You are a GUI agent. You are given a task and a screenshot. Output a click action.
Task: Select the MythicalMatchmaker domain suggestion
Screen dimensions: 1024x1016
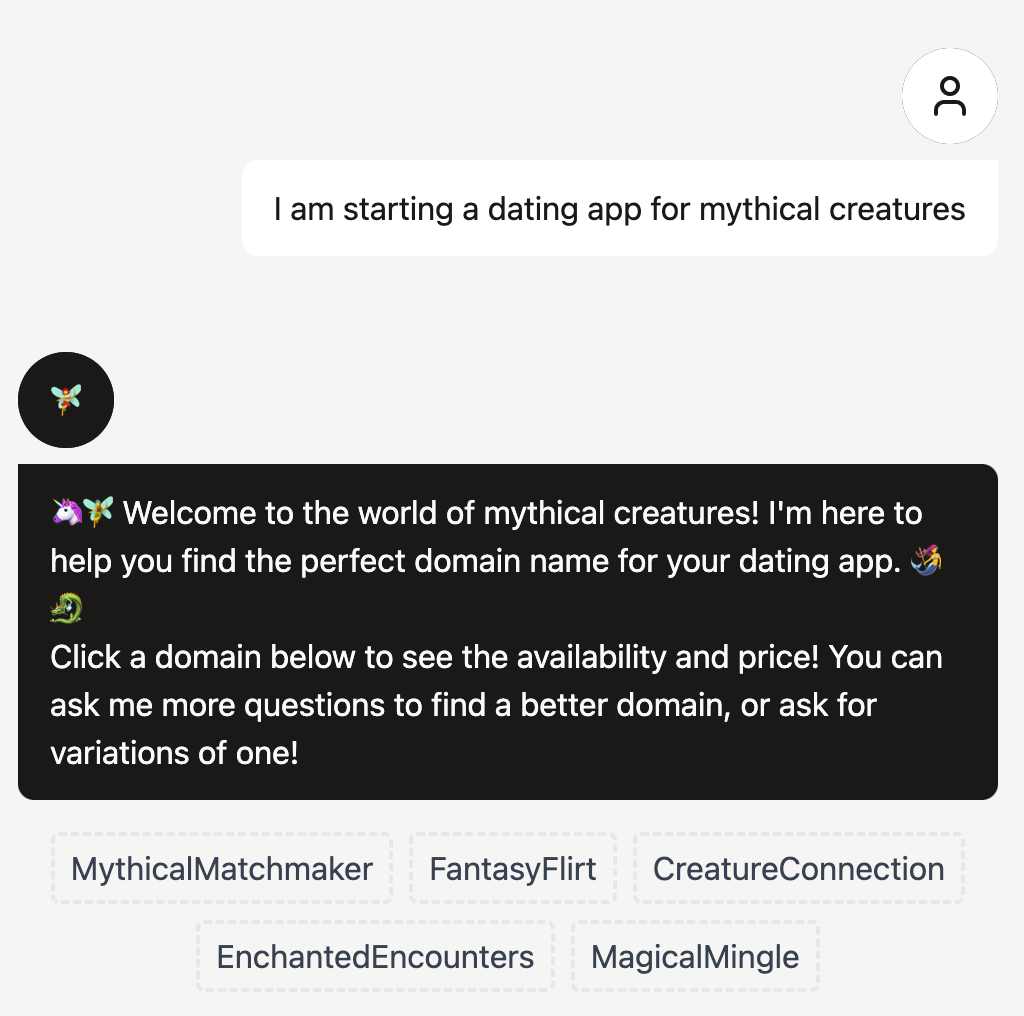[x=222, y=869]
